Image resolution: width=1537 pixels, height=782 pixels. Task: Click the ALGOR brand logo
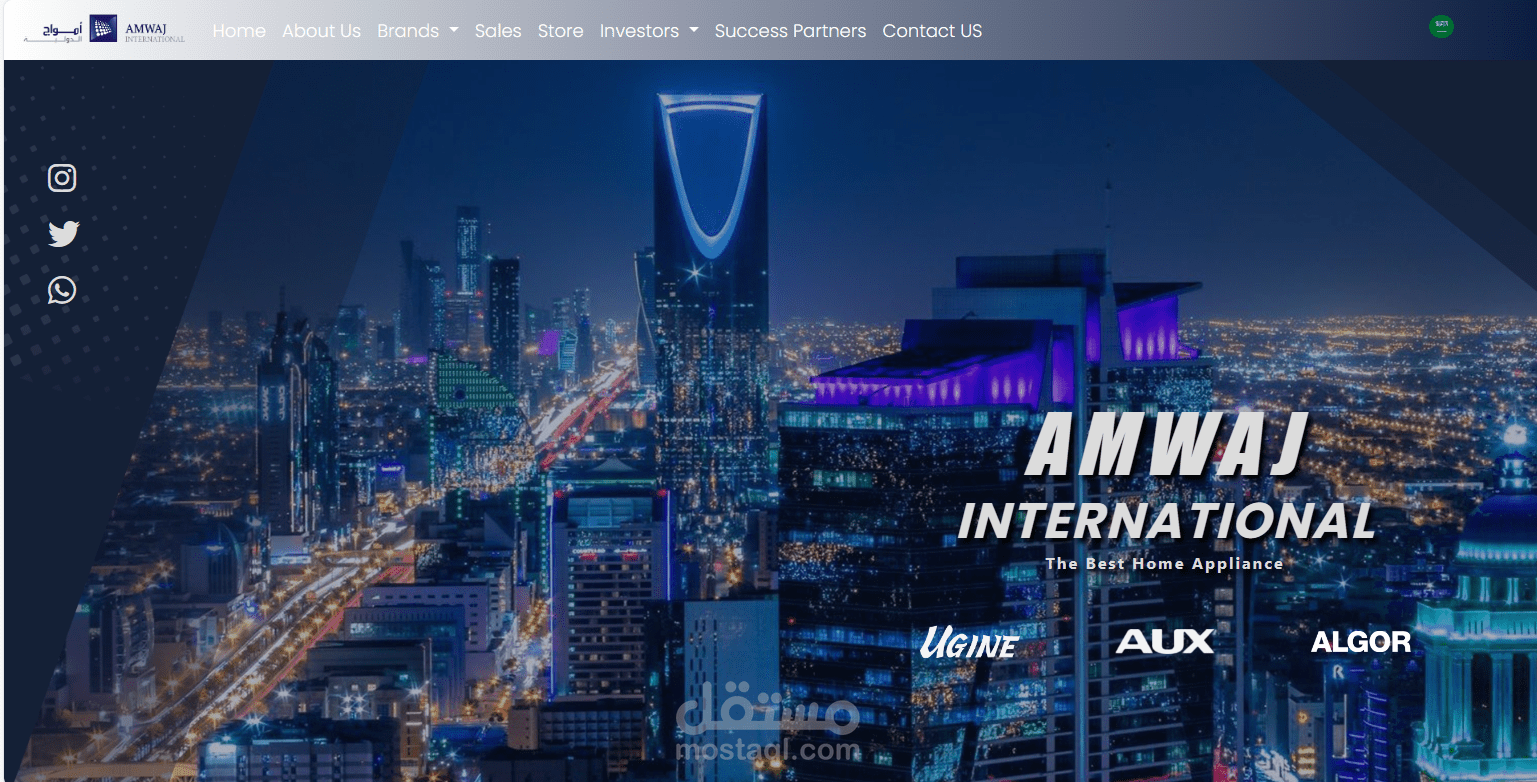[1361, 642]
